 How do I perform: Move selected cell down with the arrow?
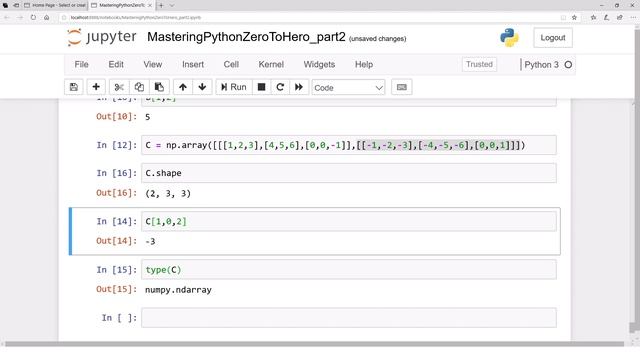tap(202, 87)
